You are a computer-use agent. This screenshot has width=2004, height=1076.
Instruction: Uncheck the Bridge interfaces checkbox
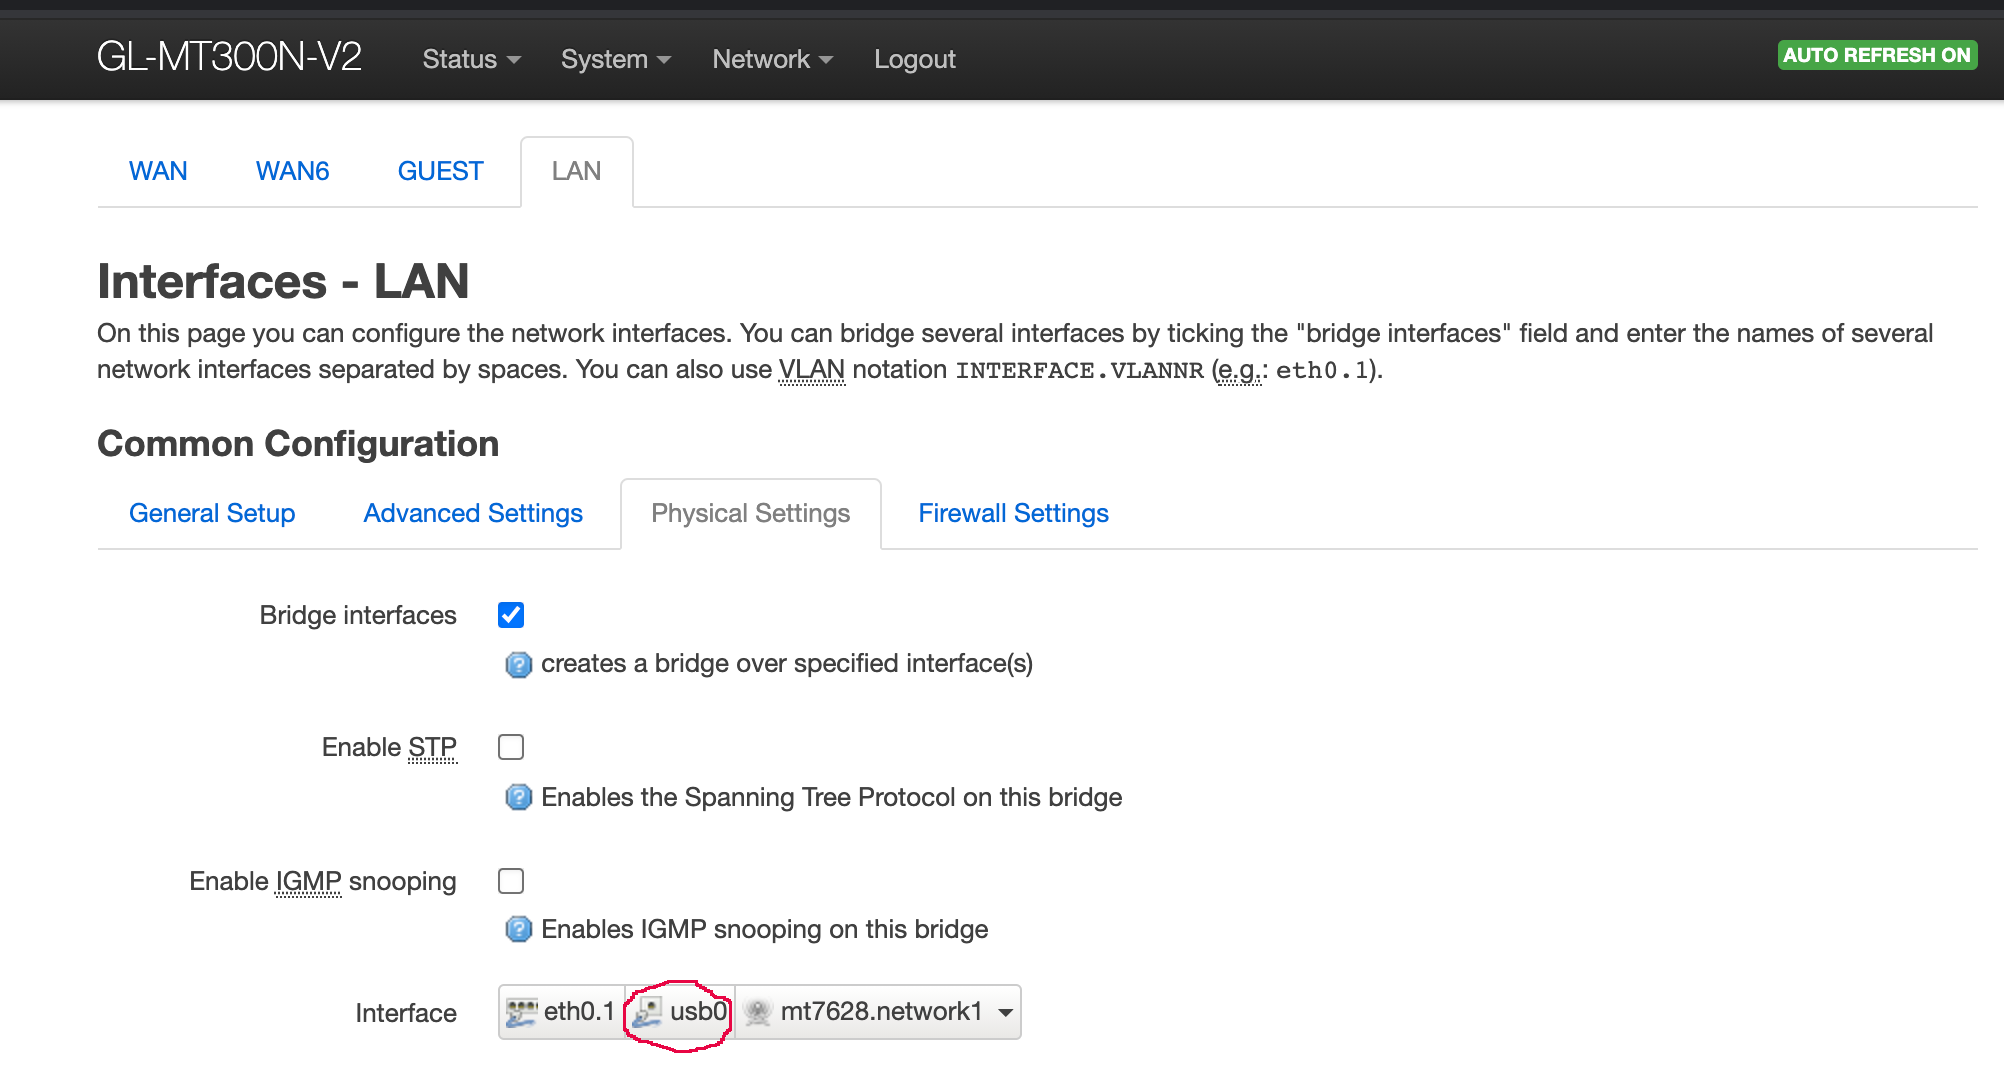511,615
